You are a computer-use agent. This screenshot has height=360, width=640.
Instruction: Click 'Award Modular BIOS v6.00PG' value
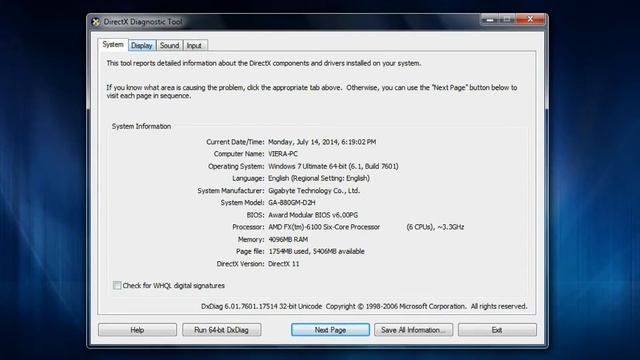click(x=313, y=215)
